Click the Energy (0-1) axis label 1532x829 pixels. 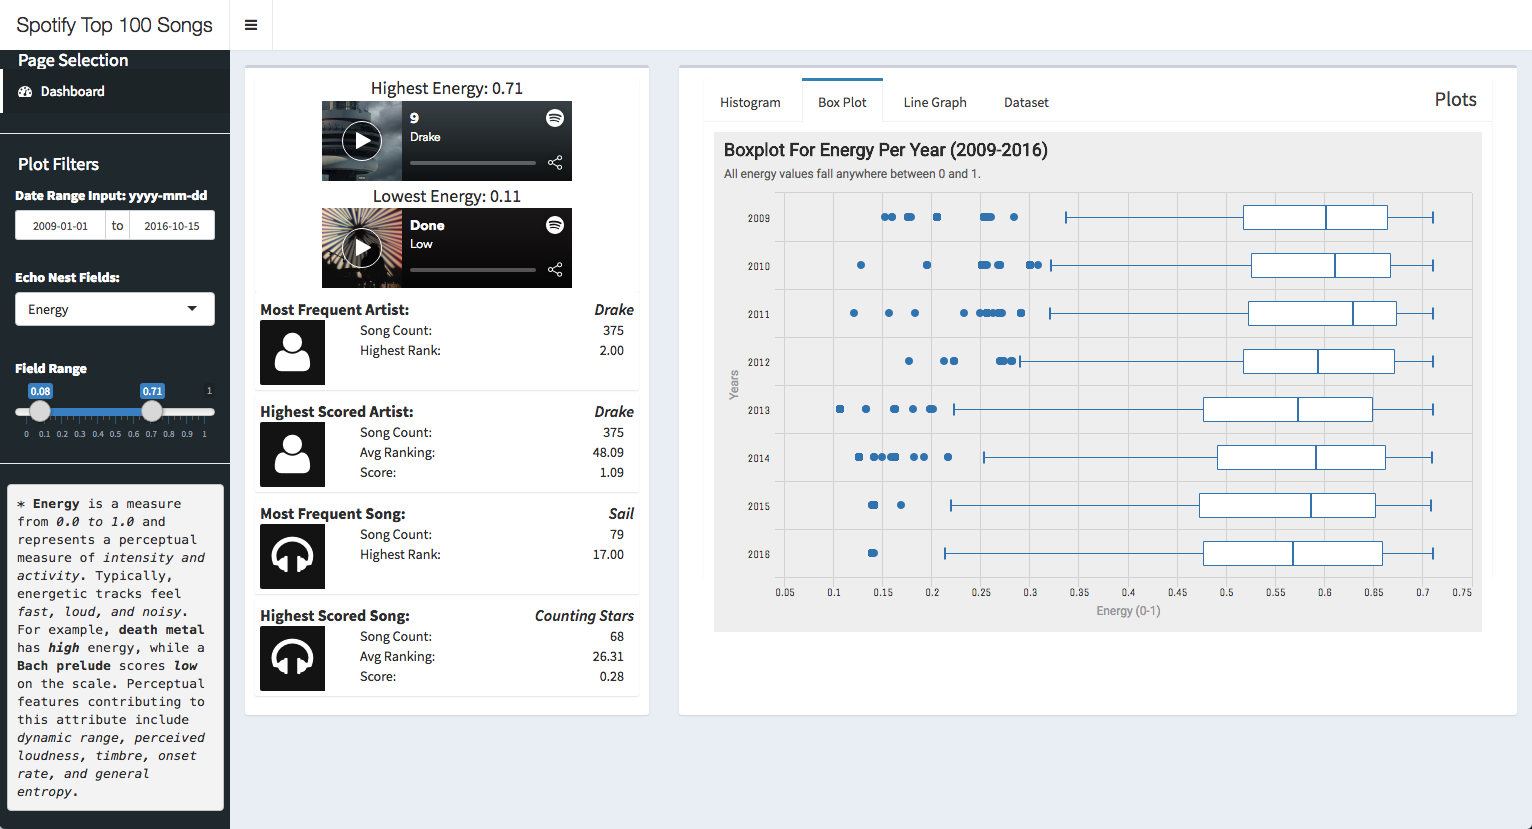click(x=1128, y=611)
